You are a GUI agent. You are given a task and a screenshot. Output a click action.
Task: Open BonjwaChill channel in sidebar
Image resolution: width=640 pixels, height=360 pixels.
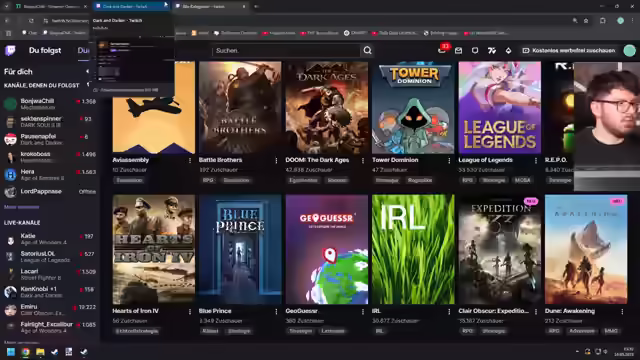click(x=50, y=104)
